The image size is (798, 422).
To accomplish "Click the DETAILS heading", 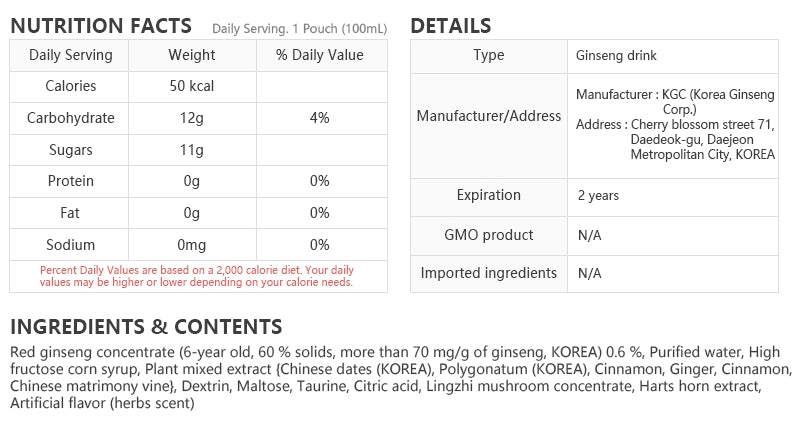I will click(x=450, y=26).
